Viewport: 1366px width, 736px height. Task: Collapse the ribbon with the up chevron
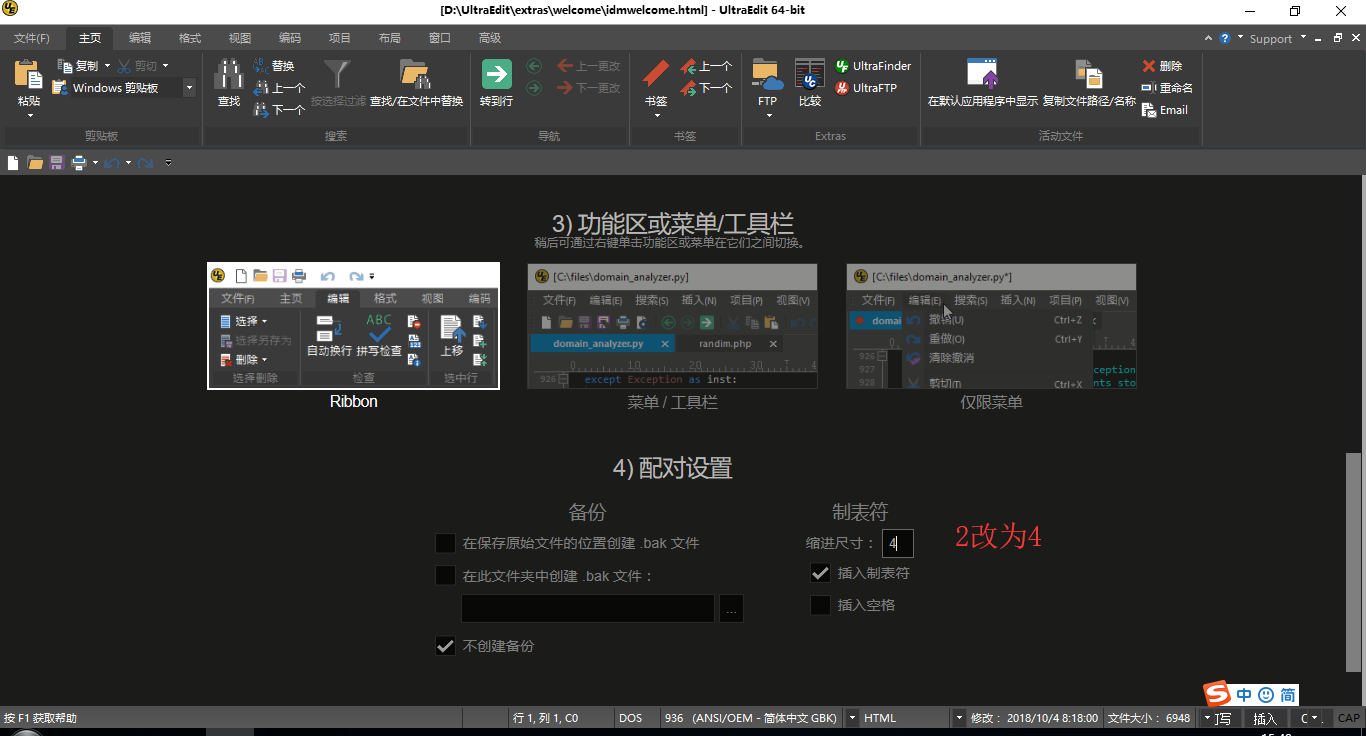[x=1207, y=38]
